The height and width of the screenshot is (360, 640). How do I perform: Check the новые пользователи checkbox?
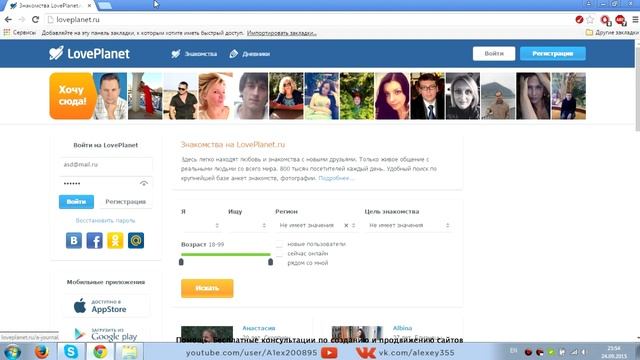[x=279, y=244]
